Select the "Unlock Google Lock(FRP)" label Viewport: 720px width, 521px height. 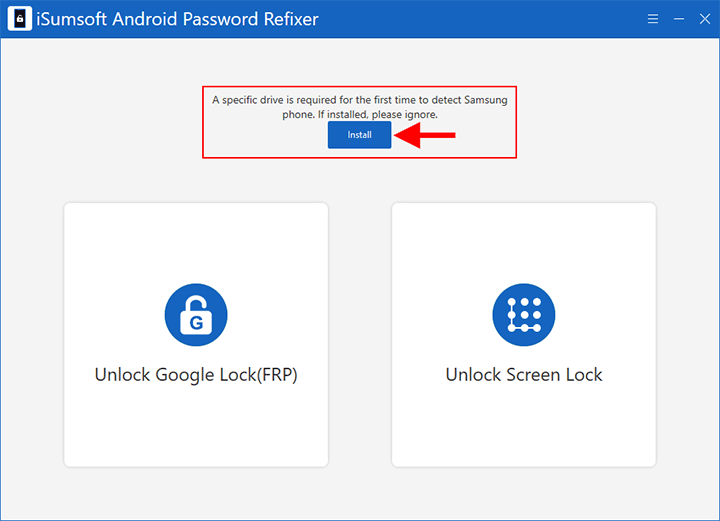(x=196, y=375)
